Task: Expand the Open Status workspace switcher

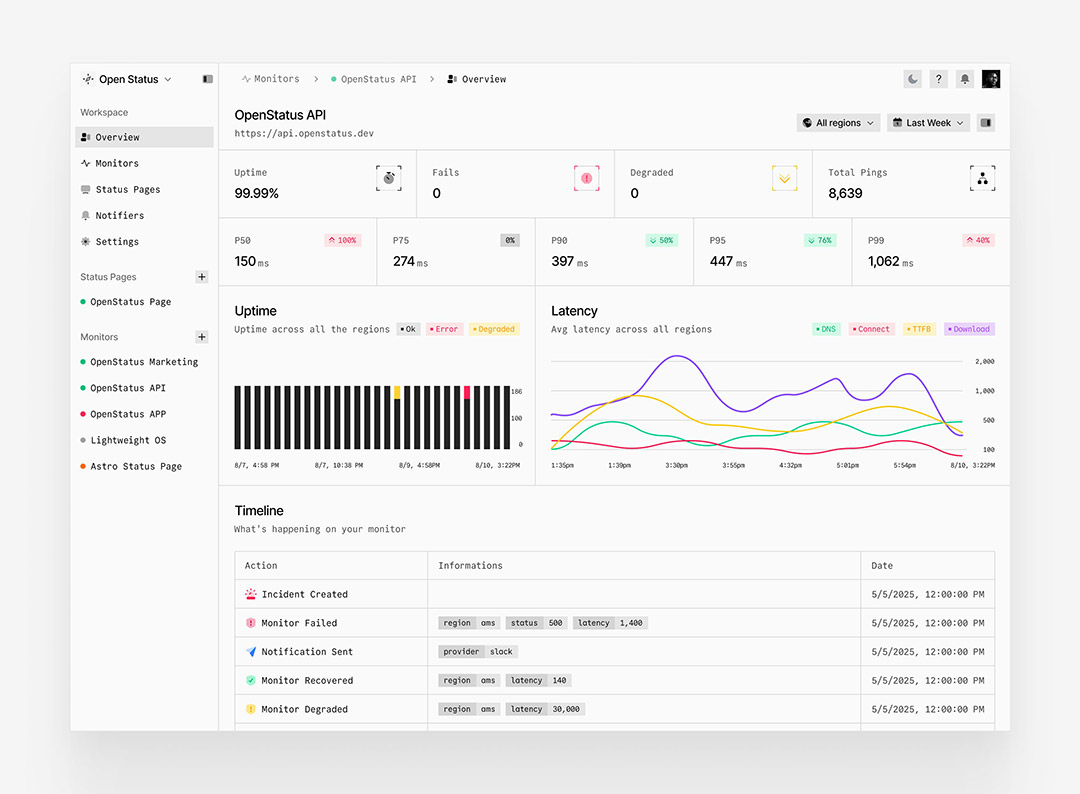Action: point(127,78)
